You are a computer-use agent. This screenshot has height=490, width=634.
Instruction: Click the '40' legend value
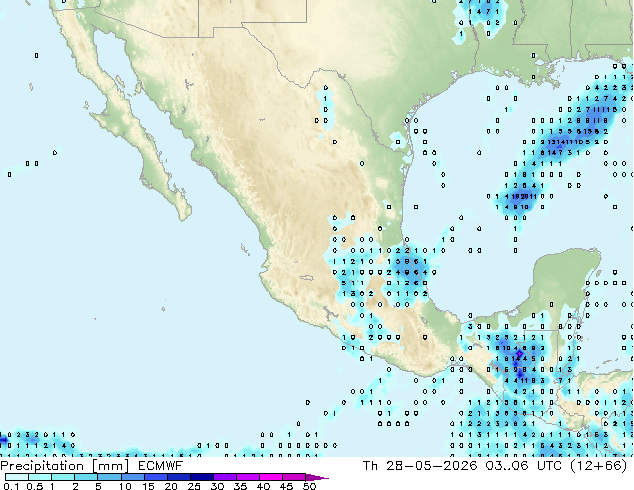(264, 486)
